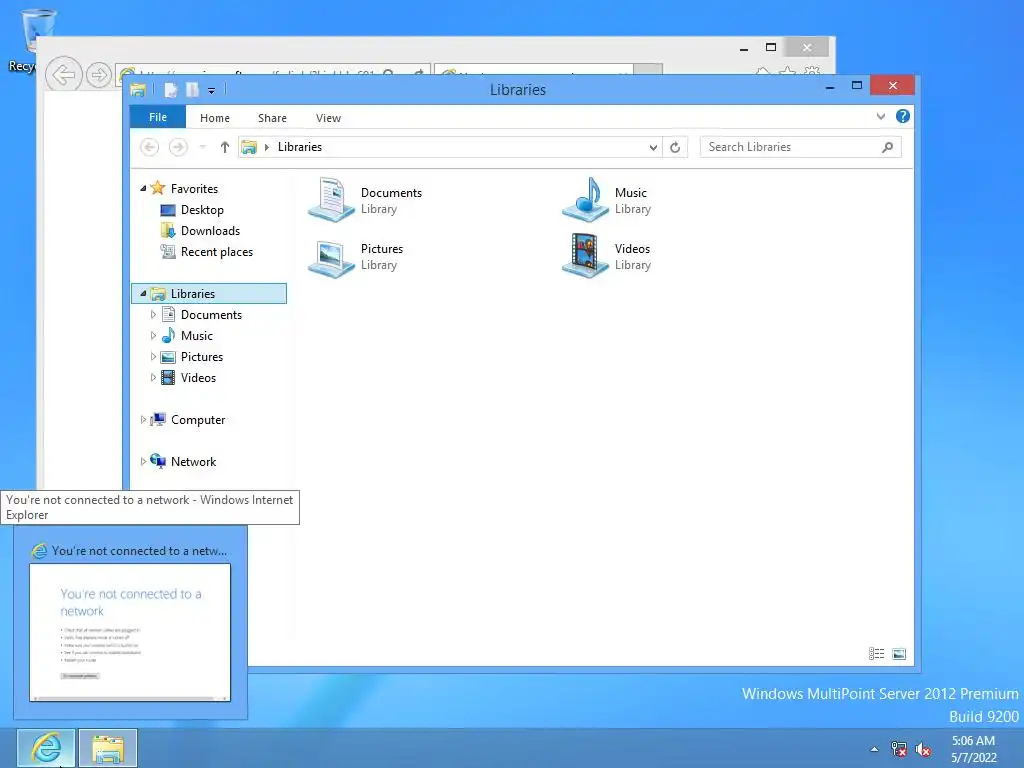Screen dimensions: 1024x768
Task: Expand Pictures in navigation tree
Action: point(153,357)
